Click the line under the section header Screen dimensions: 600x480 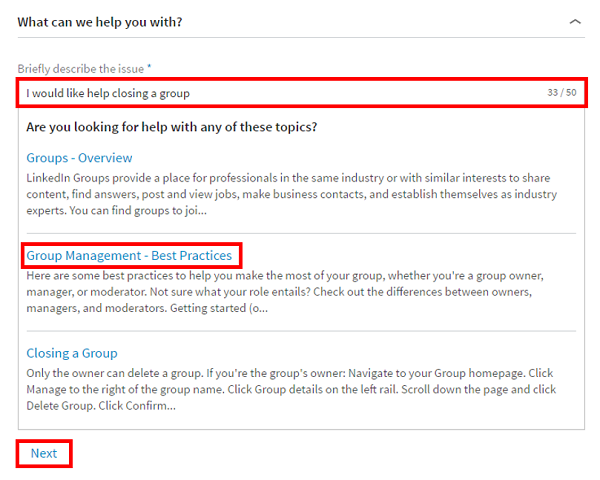click(x=300, y=38)
